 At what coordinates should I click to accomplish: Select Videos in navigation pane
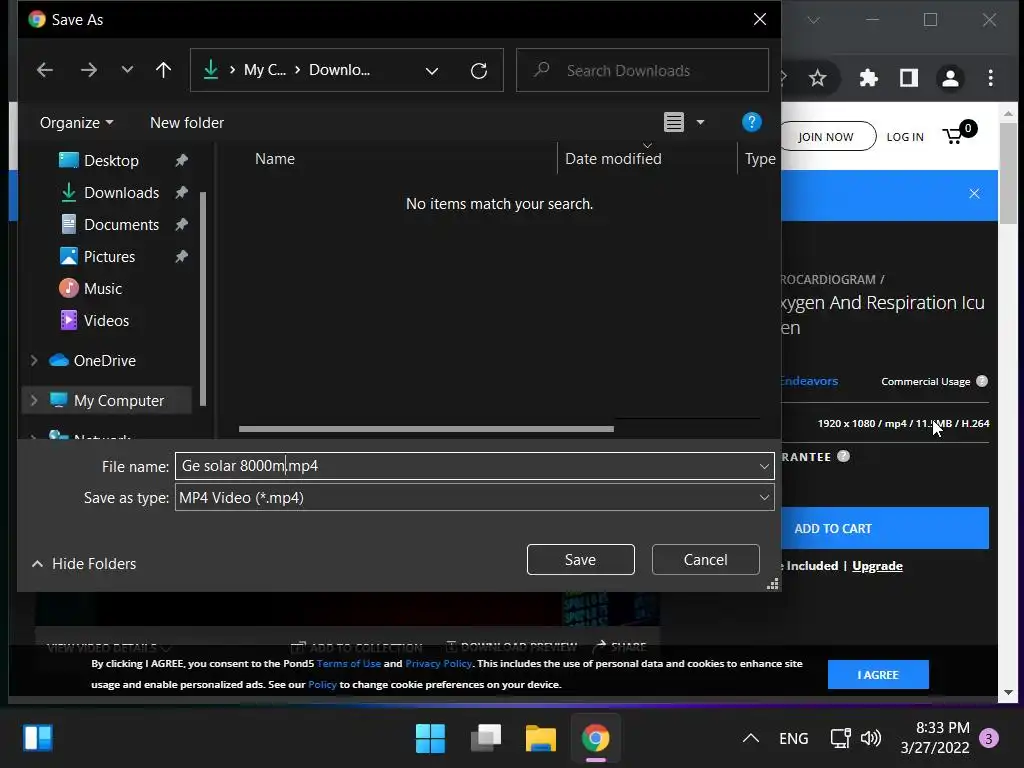[106, 321]
